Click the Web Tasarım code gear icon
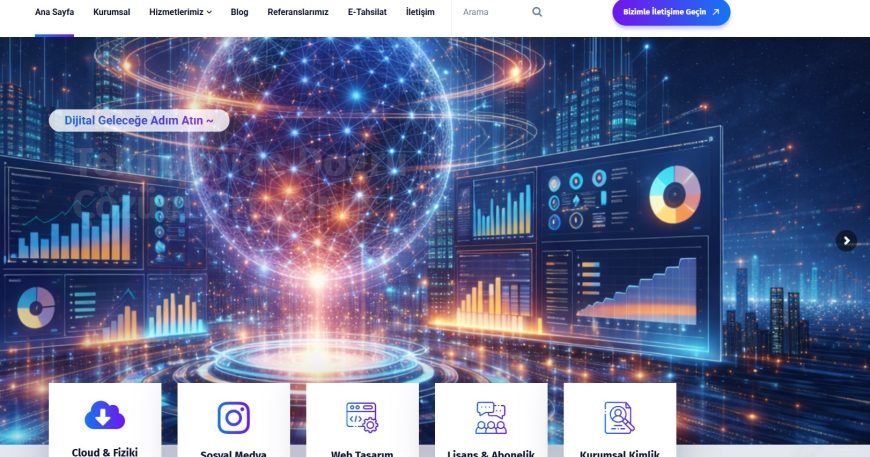The width and height of the screenshot is (870, 457). point(362,418)
